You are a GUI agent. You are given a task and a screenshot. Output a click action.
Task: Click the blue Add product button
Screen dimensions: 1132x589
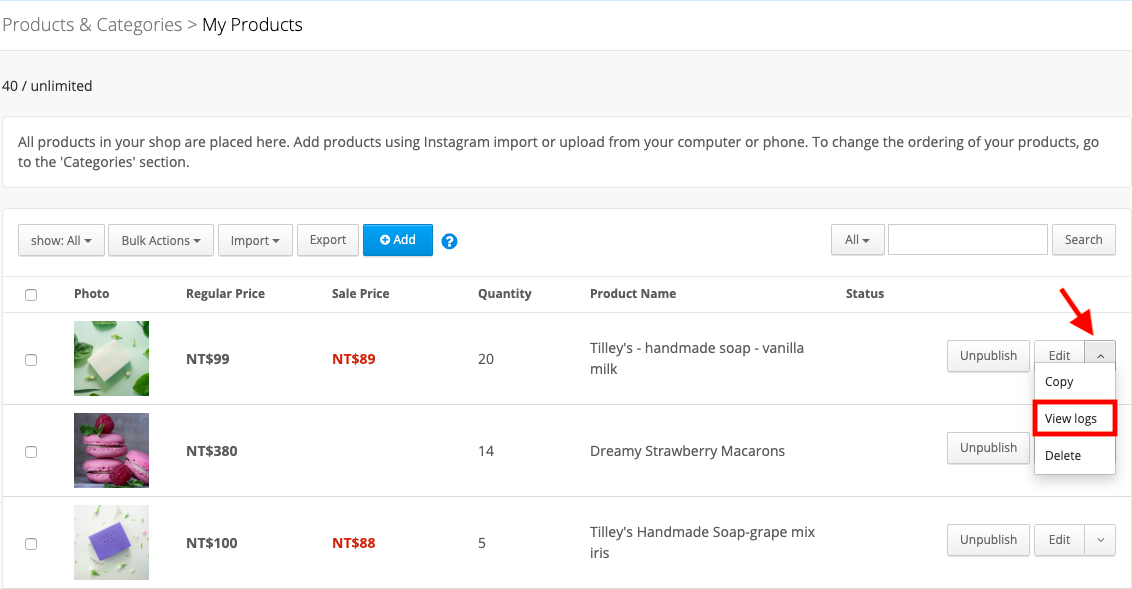pos(398,240)
